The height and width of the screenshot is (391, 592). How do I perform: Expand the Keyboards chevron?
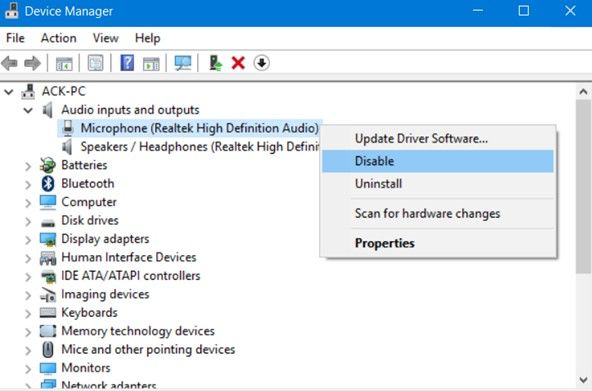point(28,314)
